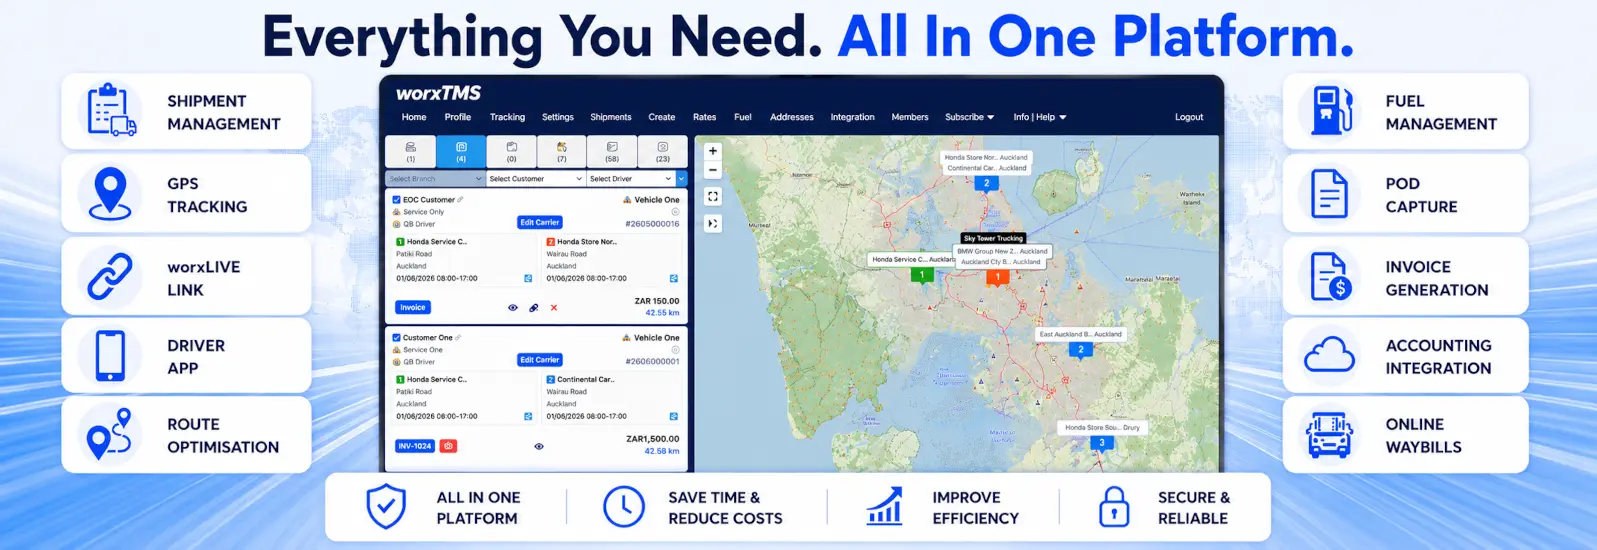Open the Select Customer dropdown
Screen dimensions: 1597x550
tap(536, 179)
